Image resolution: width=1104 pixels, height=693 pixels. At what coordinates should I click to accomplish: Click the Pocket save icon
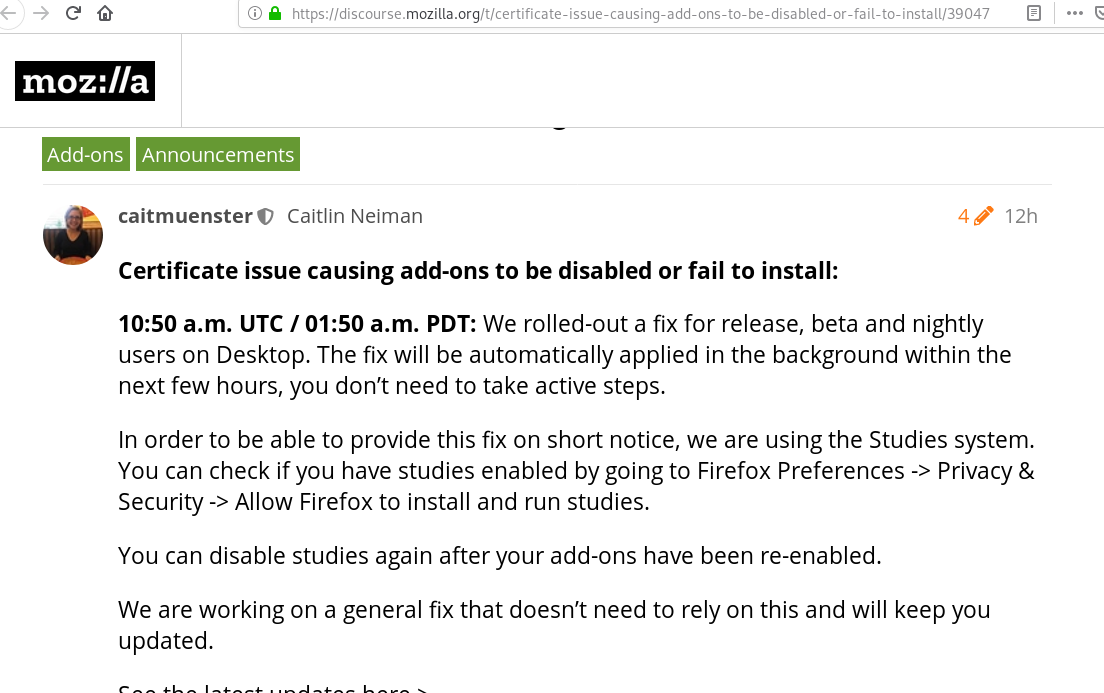point(1100,14)
